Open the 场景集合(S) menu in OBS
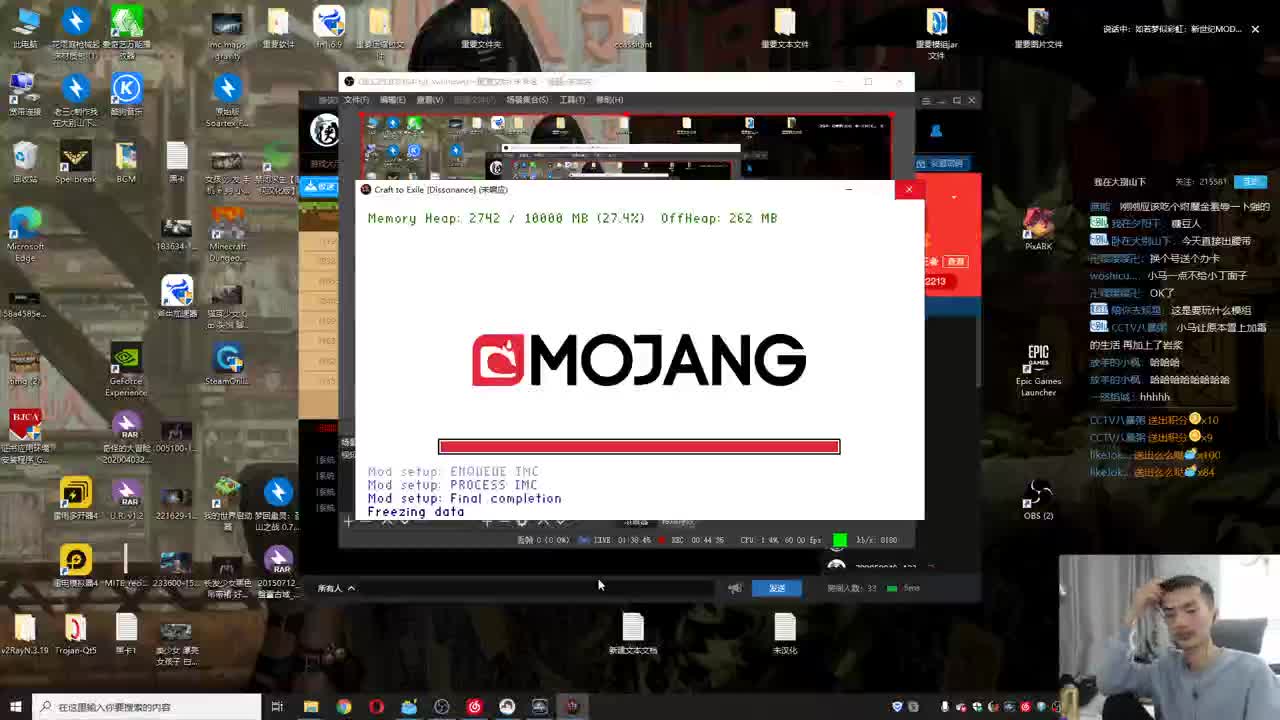Screen dimensions: 1280x720 (x=527, y=100)
